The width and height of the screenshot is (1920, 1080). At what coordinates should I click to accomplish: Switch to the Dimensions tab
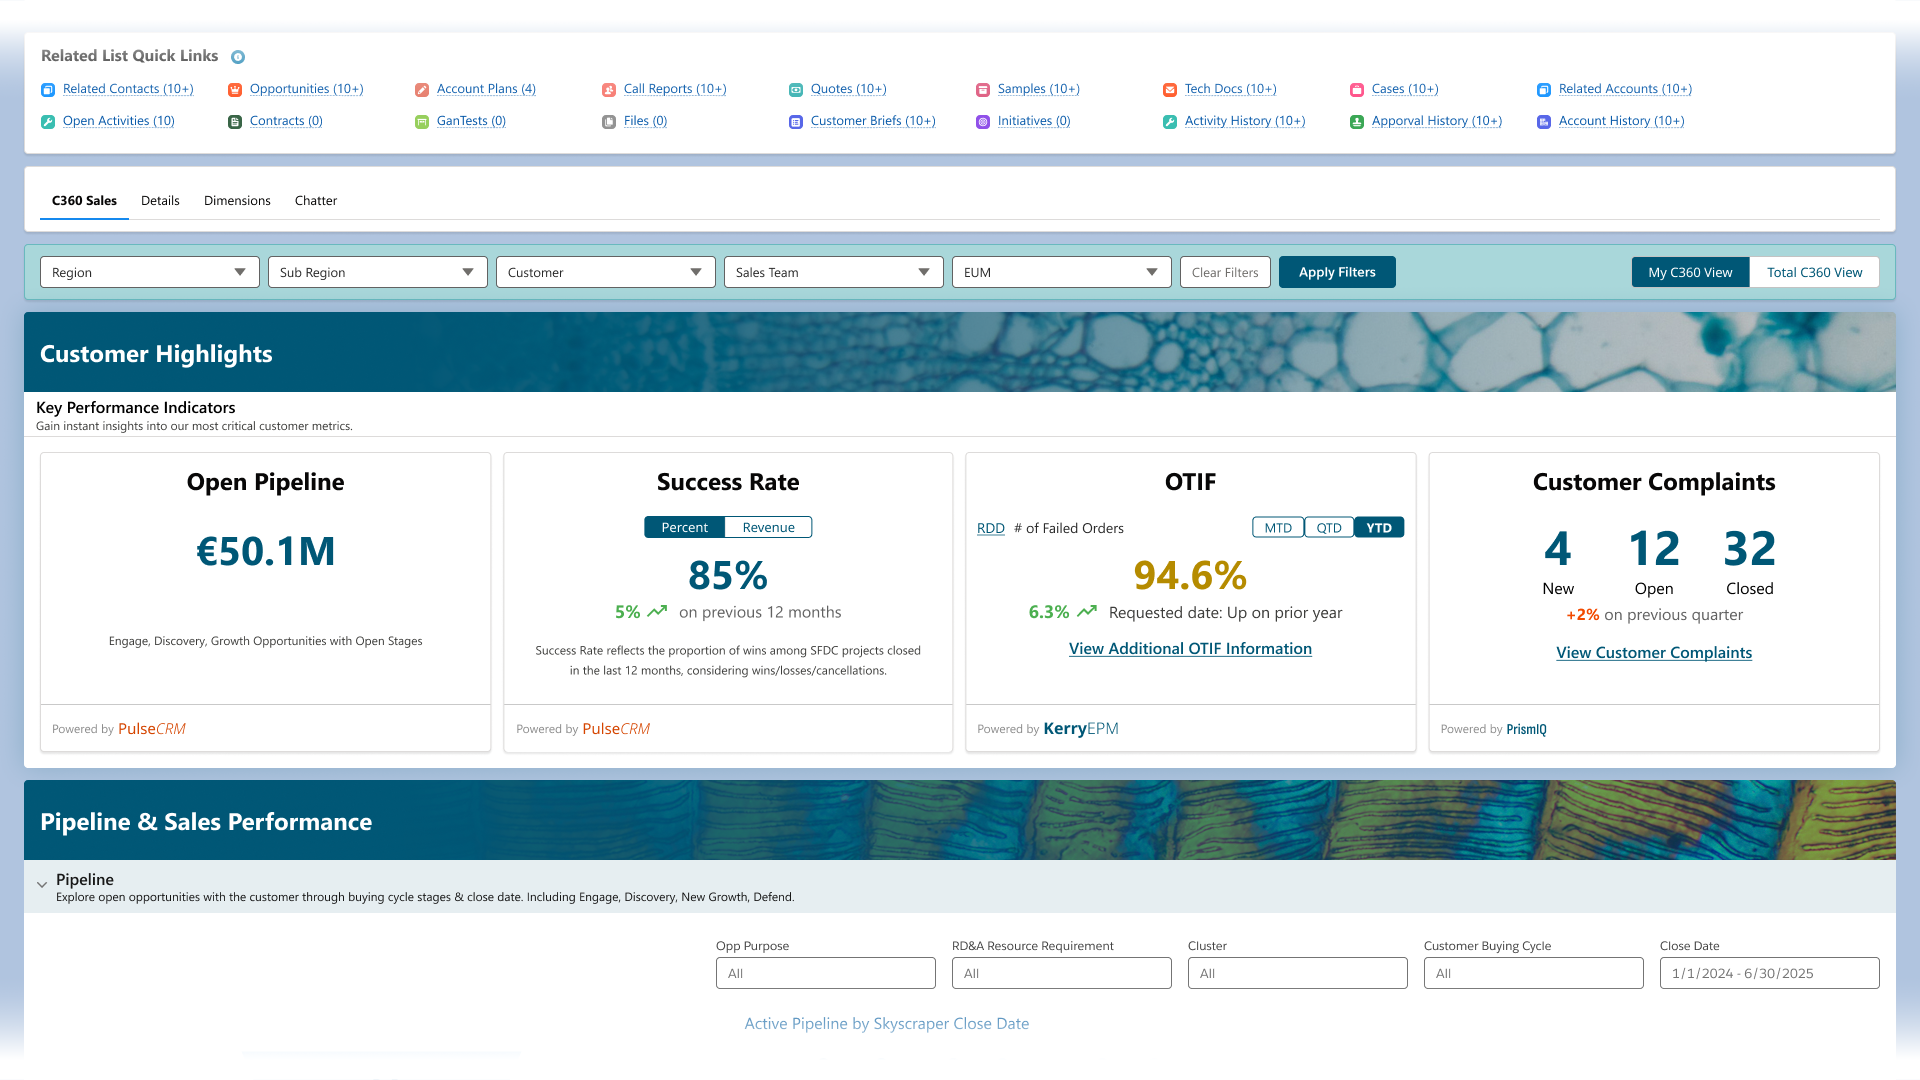pos(237,201)
